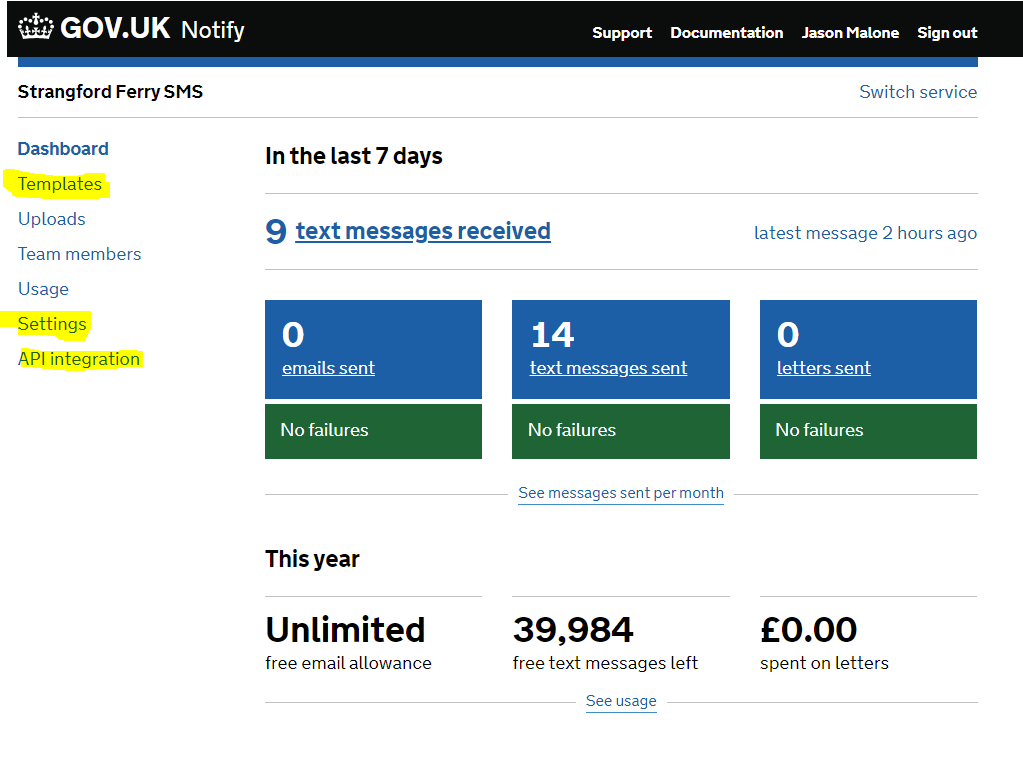The width and height of the screenshot is (1023, 764).
Task: Open the Settings section
Action: coord(51,324)
